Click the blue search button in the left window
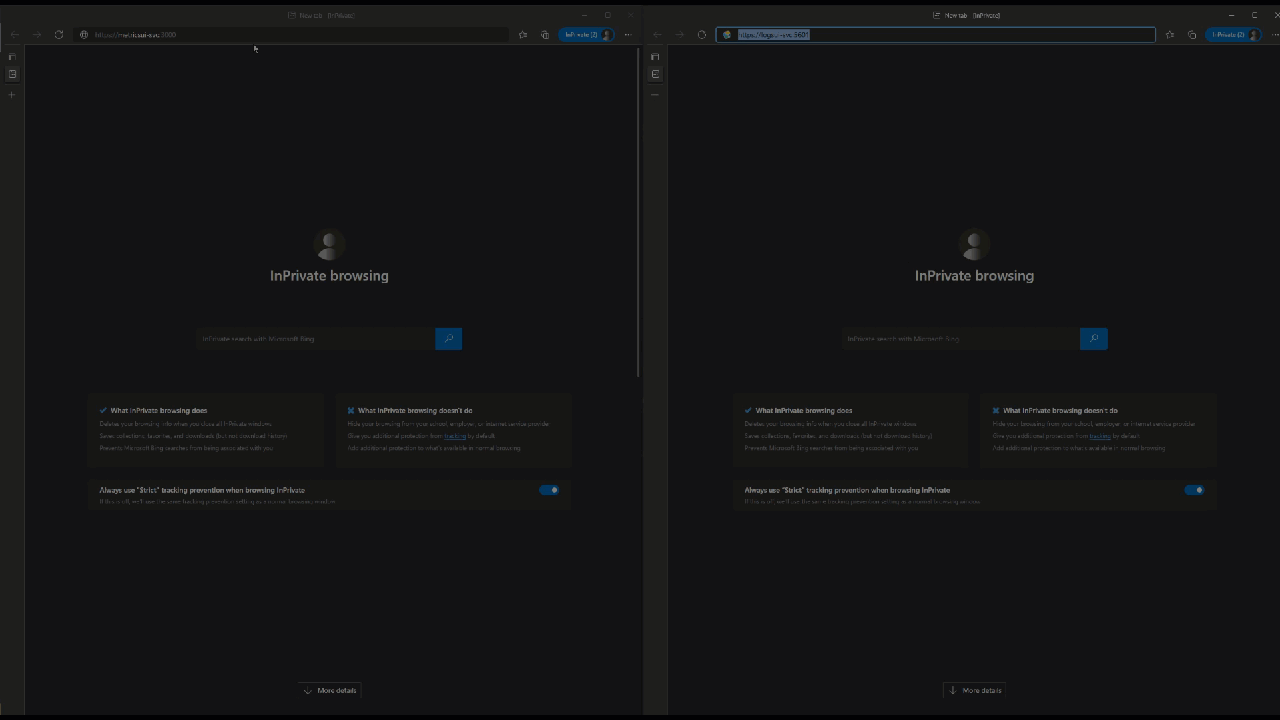The image size is (1280, 720). [448, 339]
